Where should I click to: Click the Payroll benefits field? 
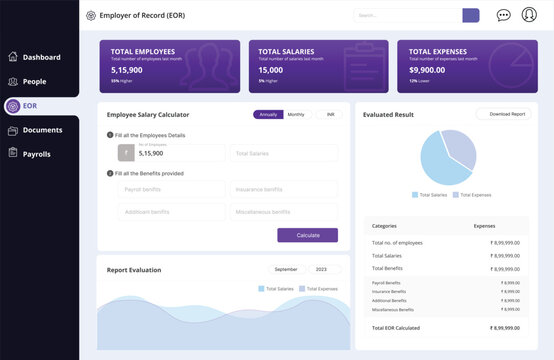point(171,189)
